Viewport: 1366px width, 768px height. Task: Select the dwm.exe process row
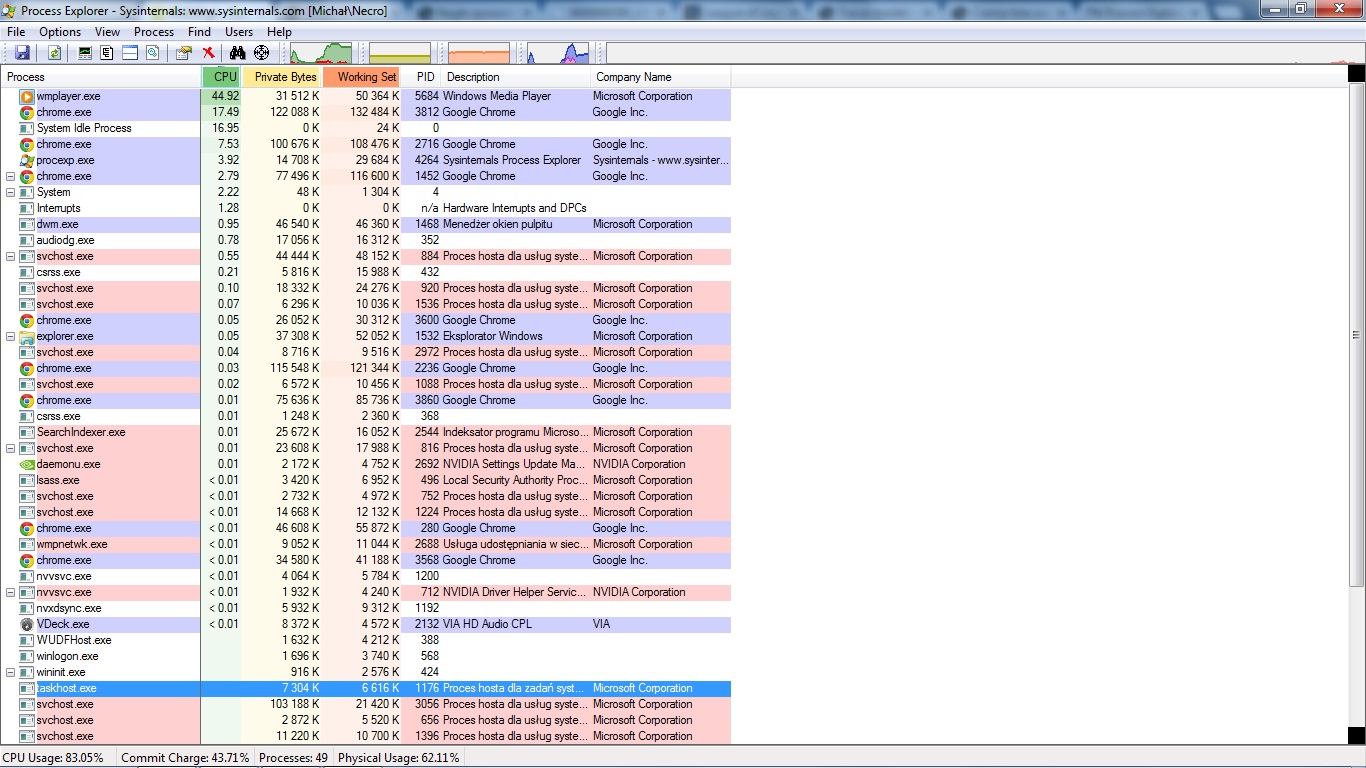pyautogui.click(x=366, y=224)
